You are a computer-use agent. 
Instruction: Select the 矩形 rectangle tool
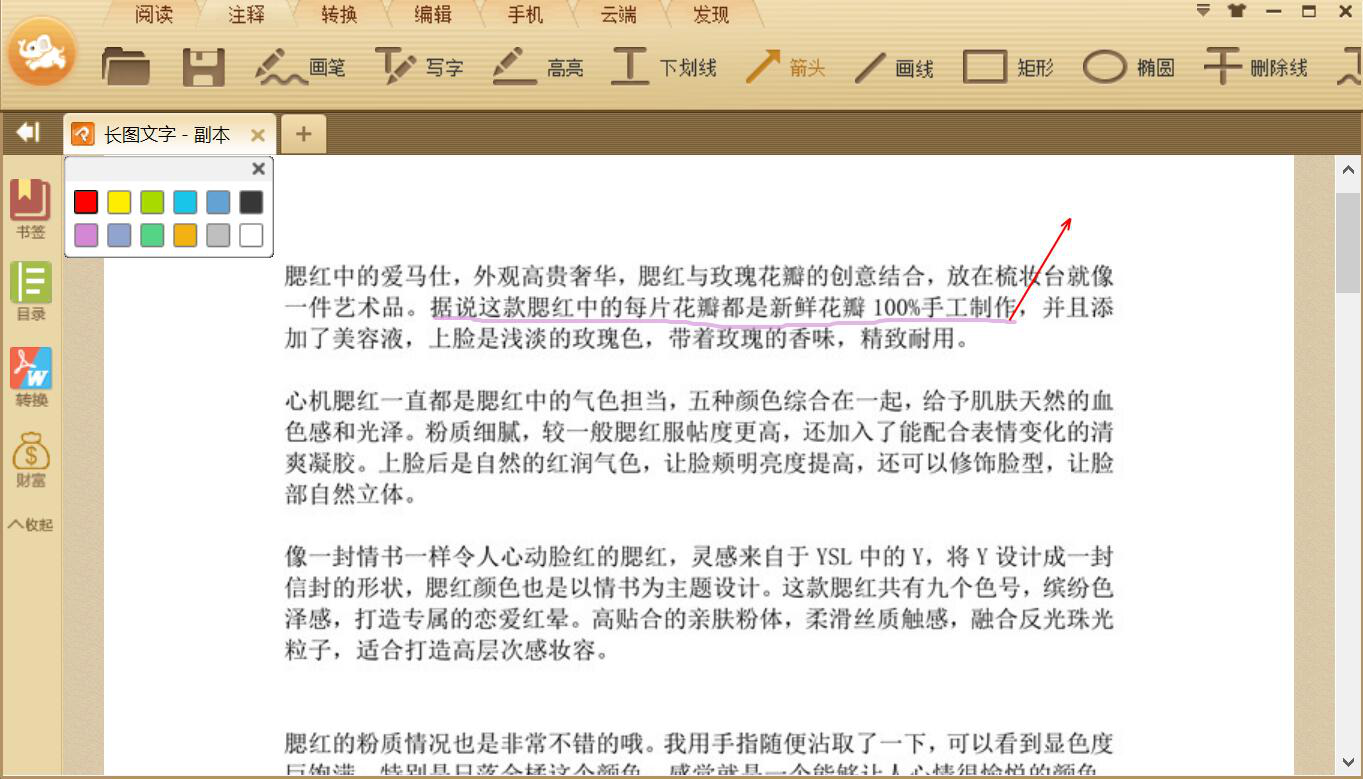click(x=1008, y=67)
